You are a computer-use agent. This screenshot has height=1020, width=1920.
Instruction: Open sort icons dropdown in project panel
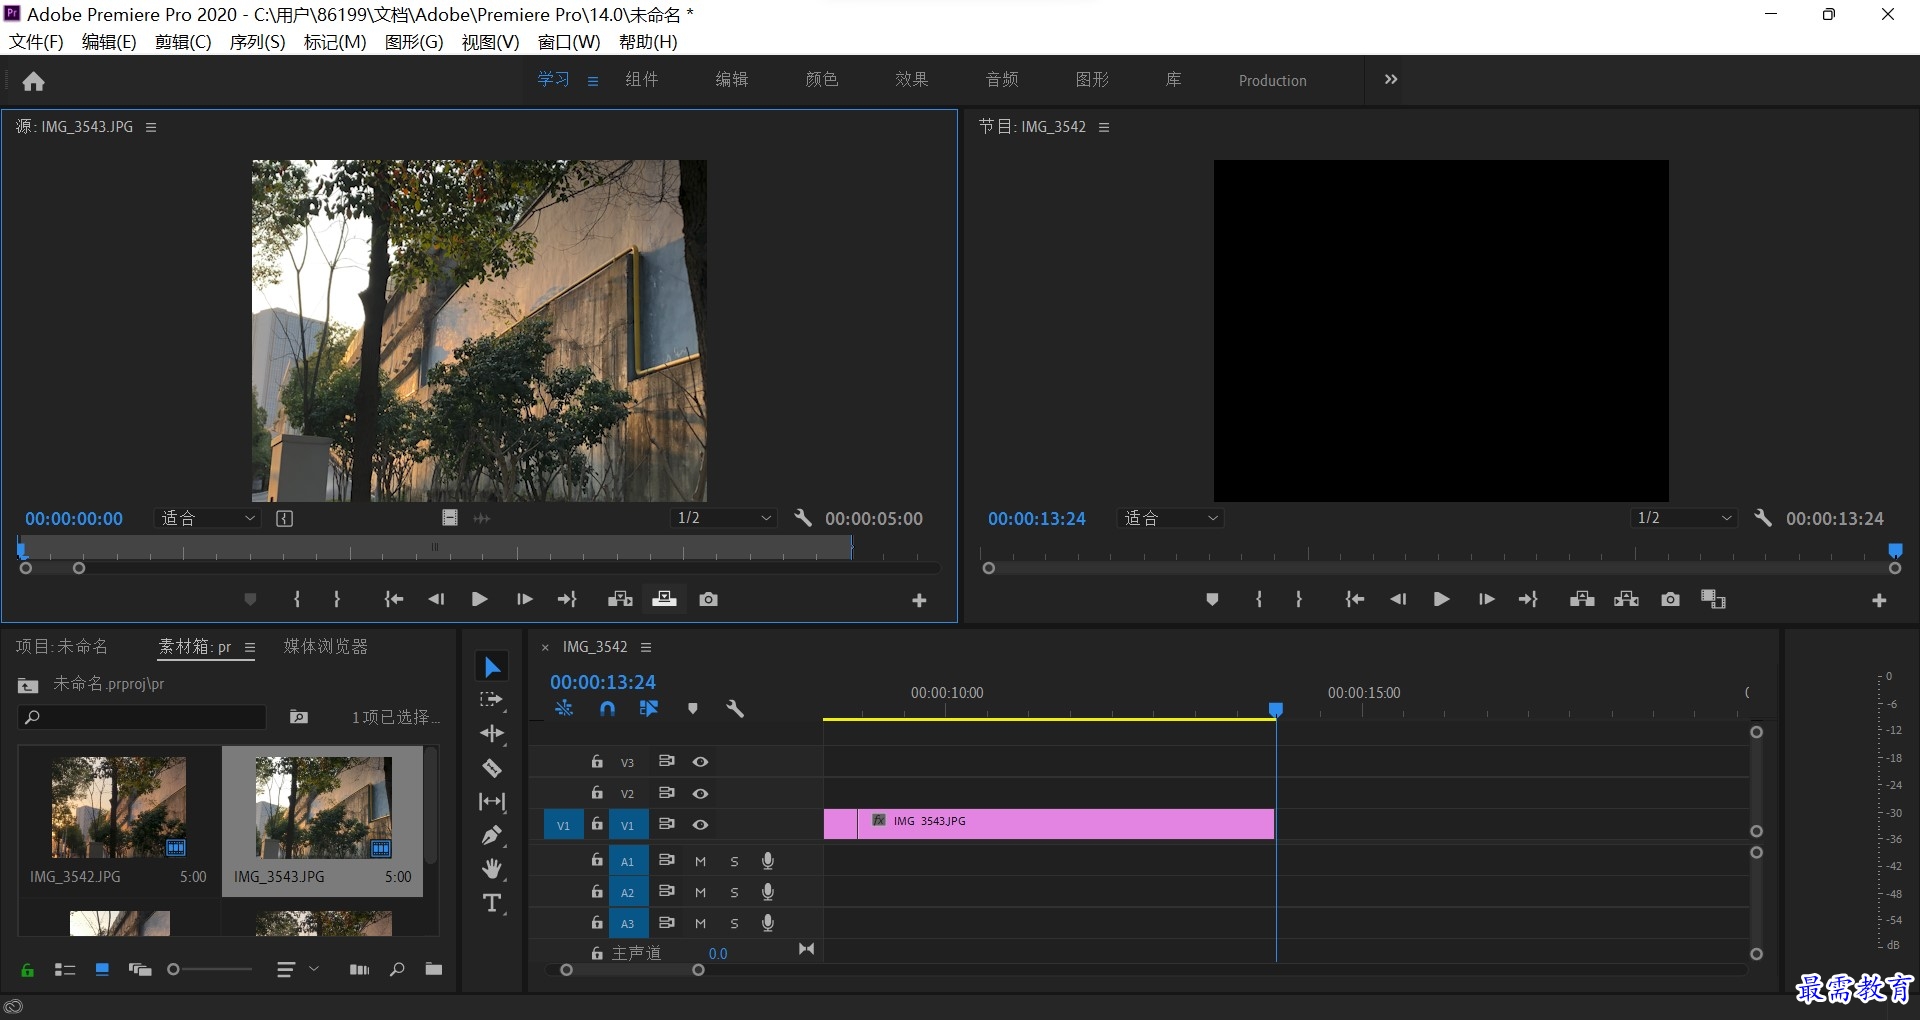297,969
